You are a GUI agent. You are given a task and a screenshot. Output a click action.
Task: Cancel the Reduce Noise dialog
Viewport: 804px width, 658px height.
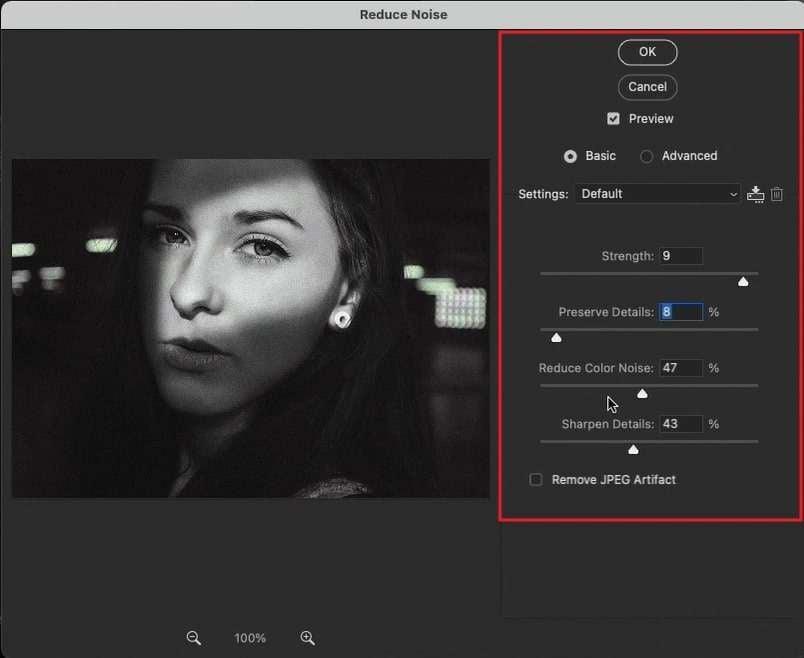pos(647,87)
